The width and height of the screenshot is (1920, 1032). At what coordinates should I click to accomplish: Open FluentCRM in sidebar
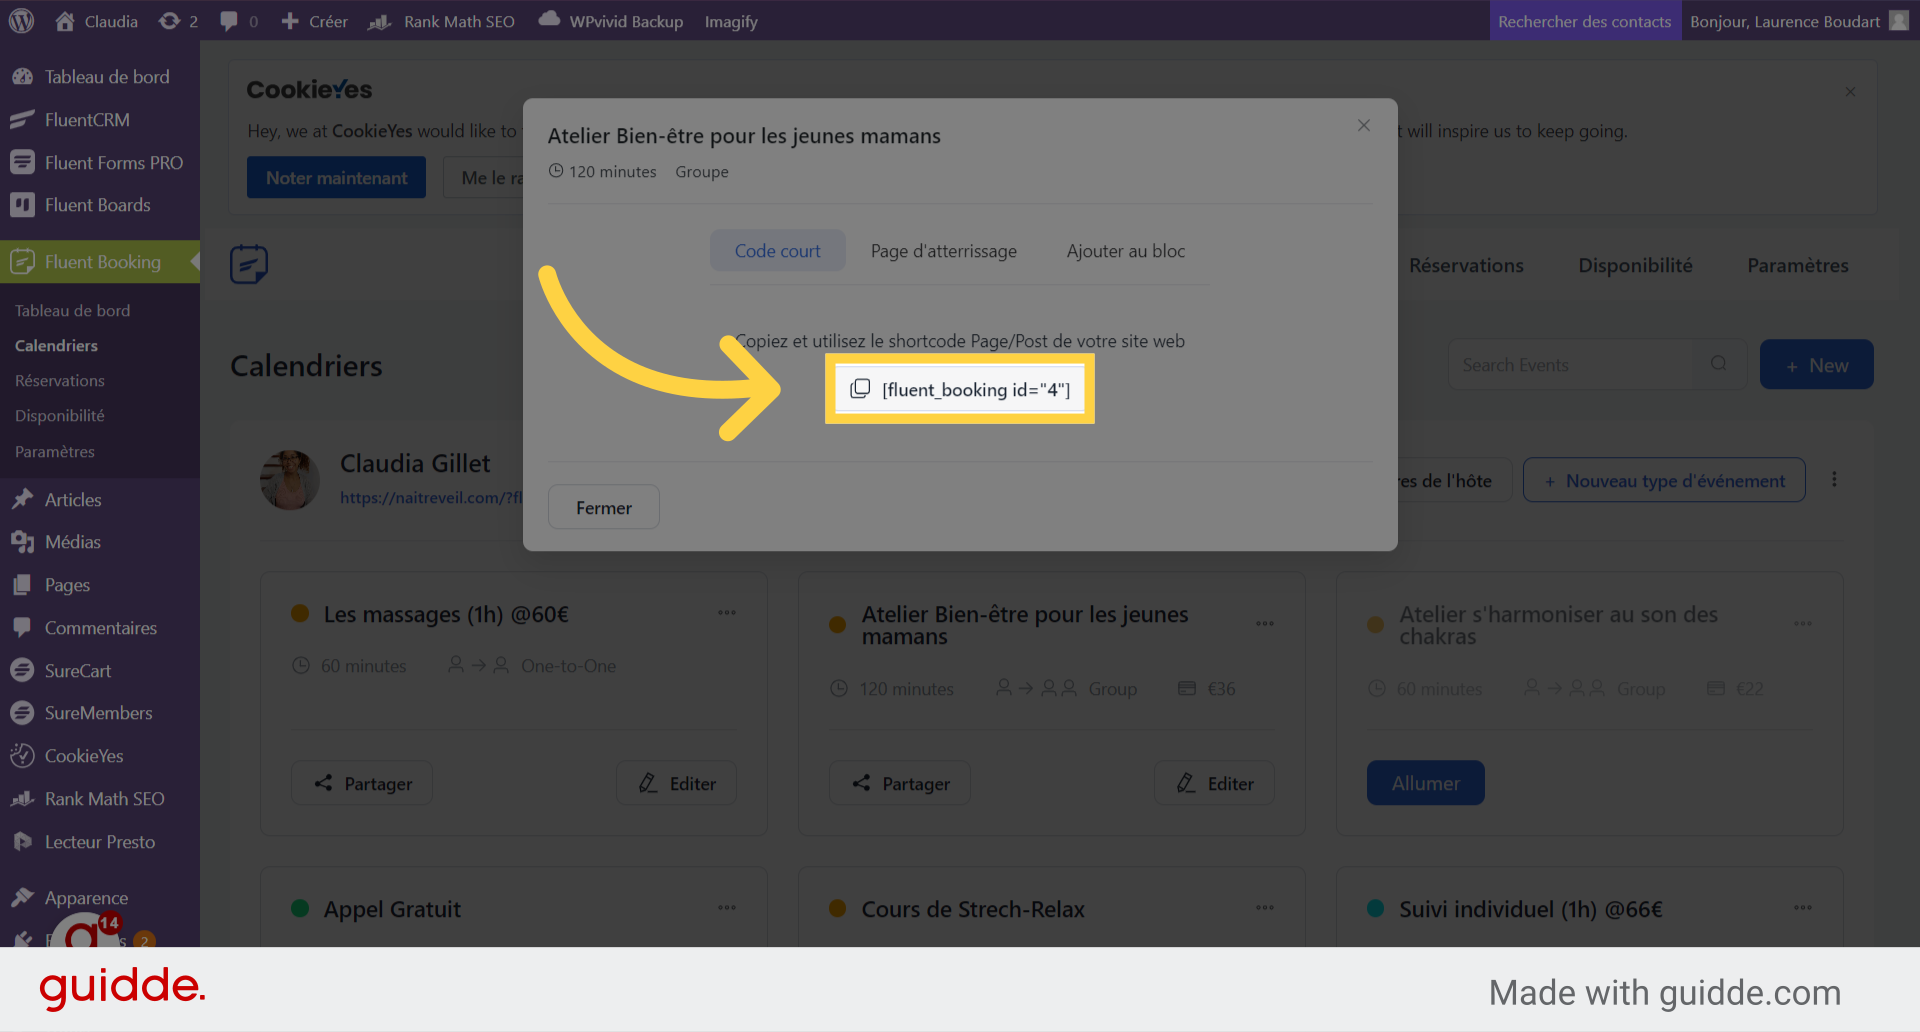coord(100,120)
